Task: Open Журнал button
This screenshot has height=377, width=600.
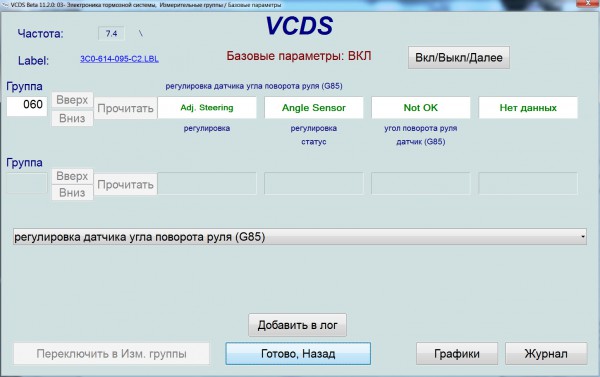Action: (546, 354)
